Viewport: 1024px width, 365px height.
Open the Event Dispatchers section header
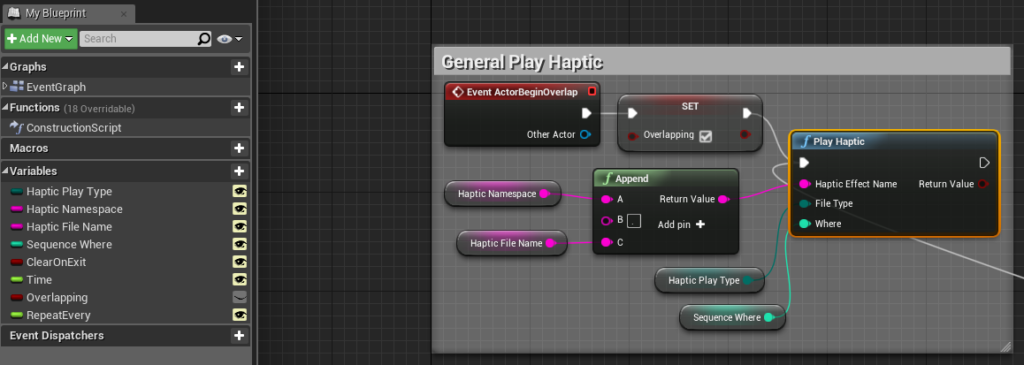[57, 336]
